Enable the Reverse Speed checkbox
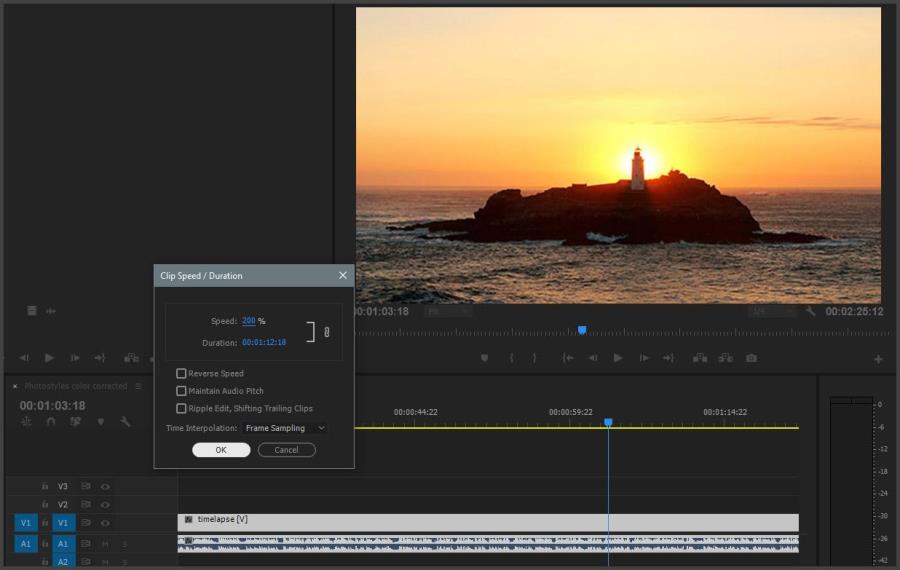Image resolution: width=900 pixels, height=570 pixels. tap(181, 374)
